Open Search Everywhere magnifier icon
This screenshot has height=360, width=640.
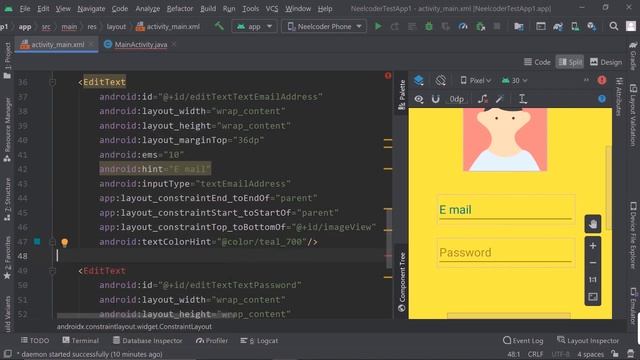click(613, 27)
